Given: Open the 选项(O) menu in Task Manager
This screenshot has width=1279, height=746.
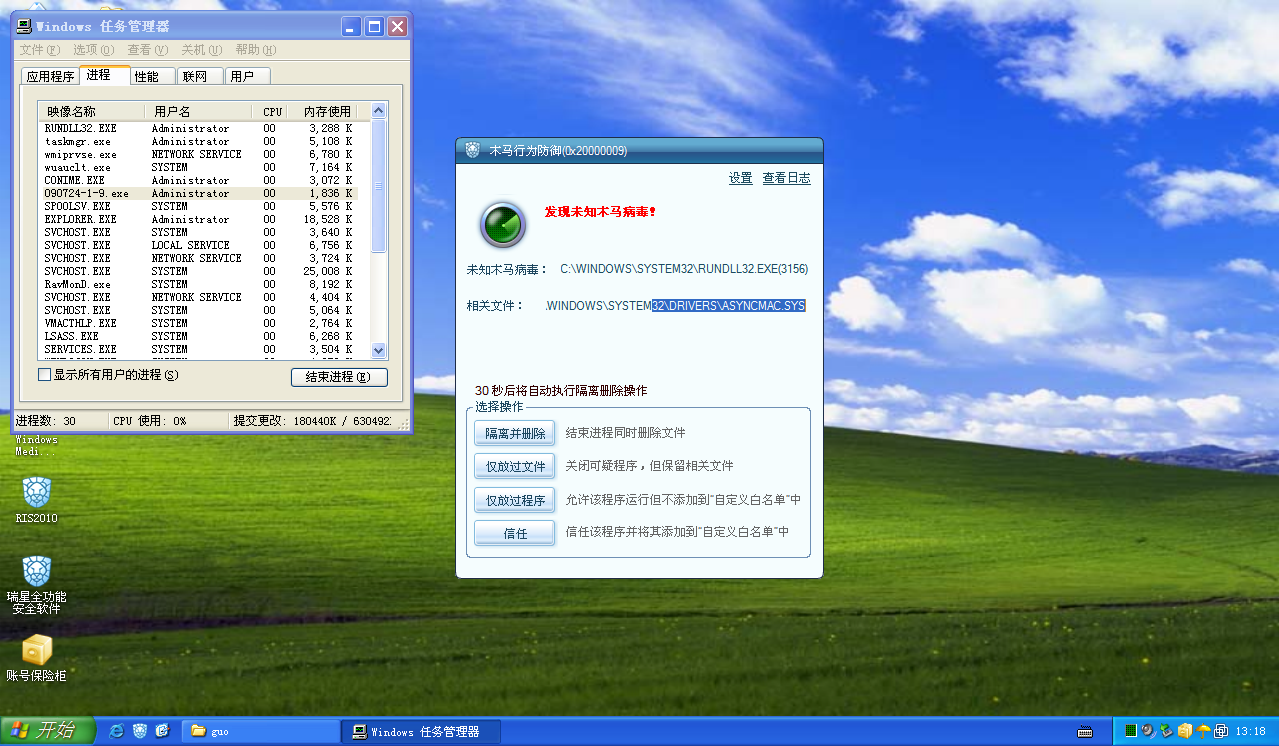Looking at the screenshot, I should tap(94, 50).
